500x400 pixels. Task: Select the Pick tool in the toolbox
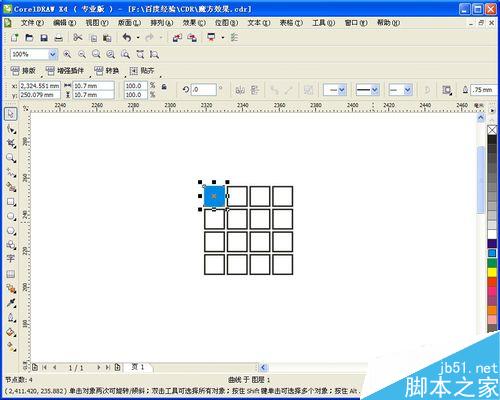pyautogui.click(x=11, y=114)
